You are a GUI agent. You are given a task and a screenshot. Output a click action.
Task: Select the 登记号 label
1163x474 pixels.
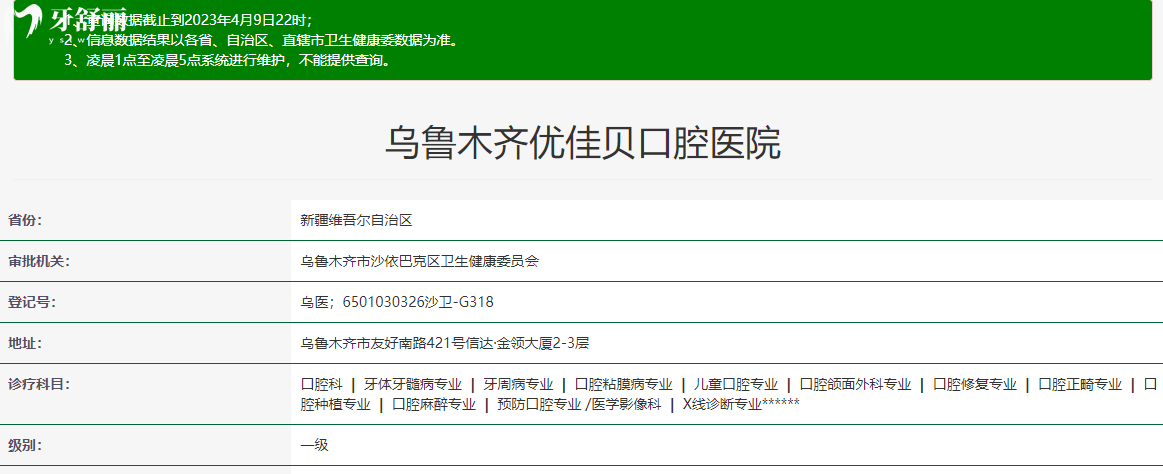click(32, 302)
